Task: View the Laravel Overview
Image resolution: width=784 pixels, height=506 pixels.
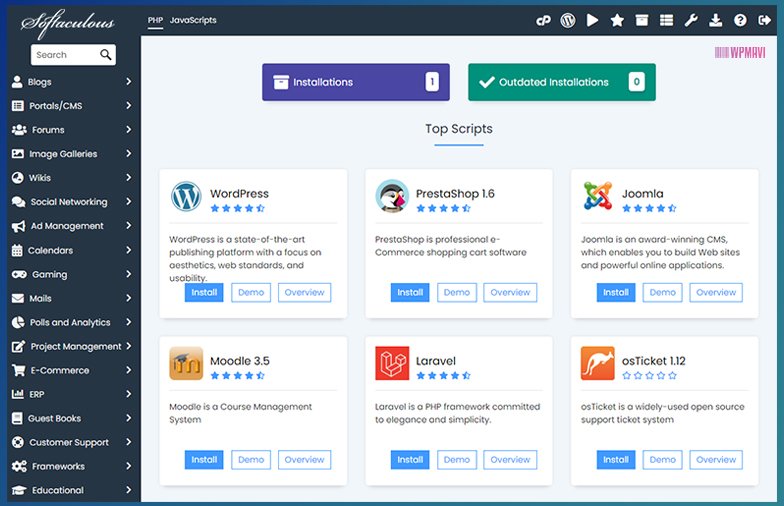Action: pyautogui.click(x=510, y=460)
